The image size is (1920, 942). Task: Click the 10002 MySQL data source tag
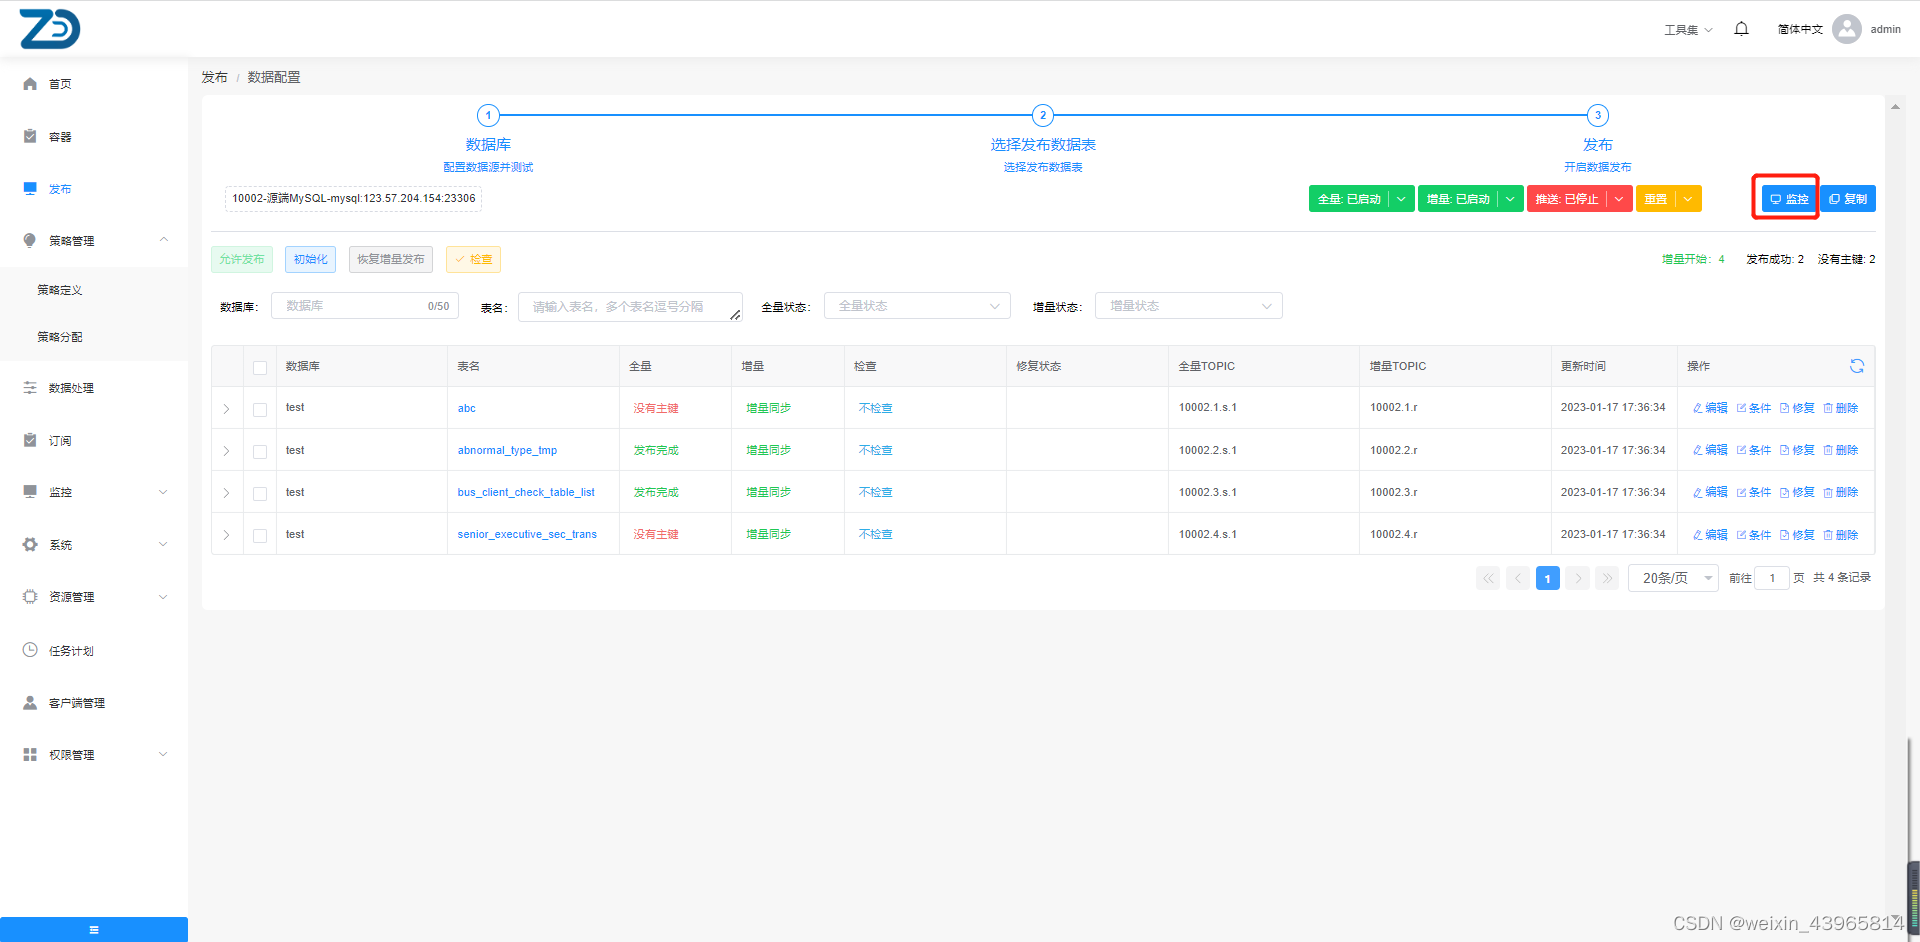(x=353, y=198)
